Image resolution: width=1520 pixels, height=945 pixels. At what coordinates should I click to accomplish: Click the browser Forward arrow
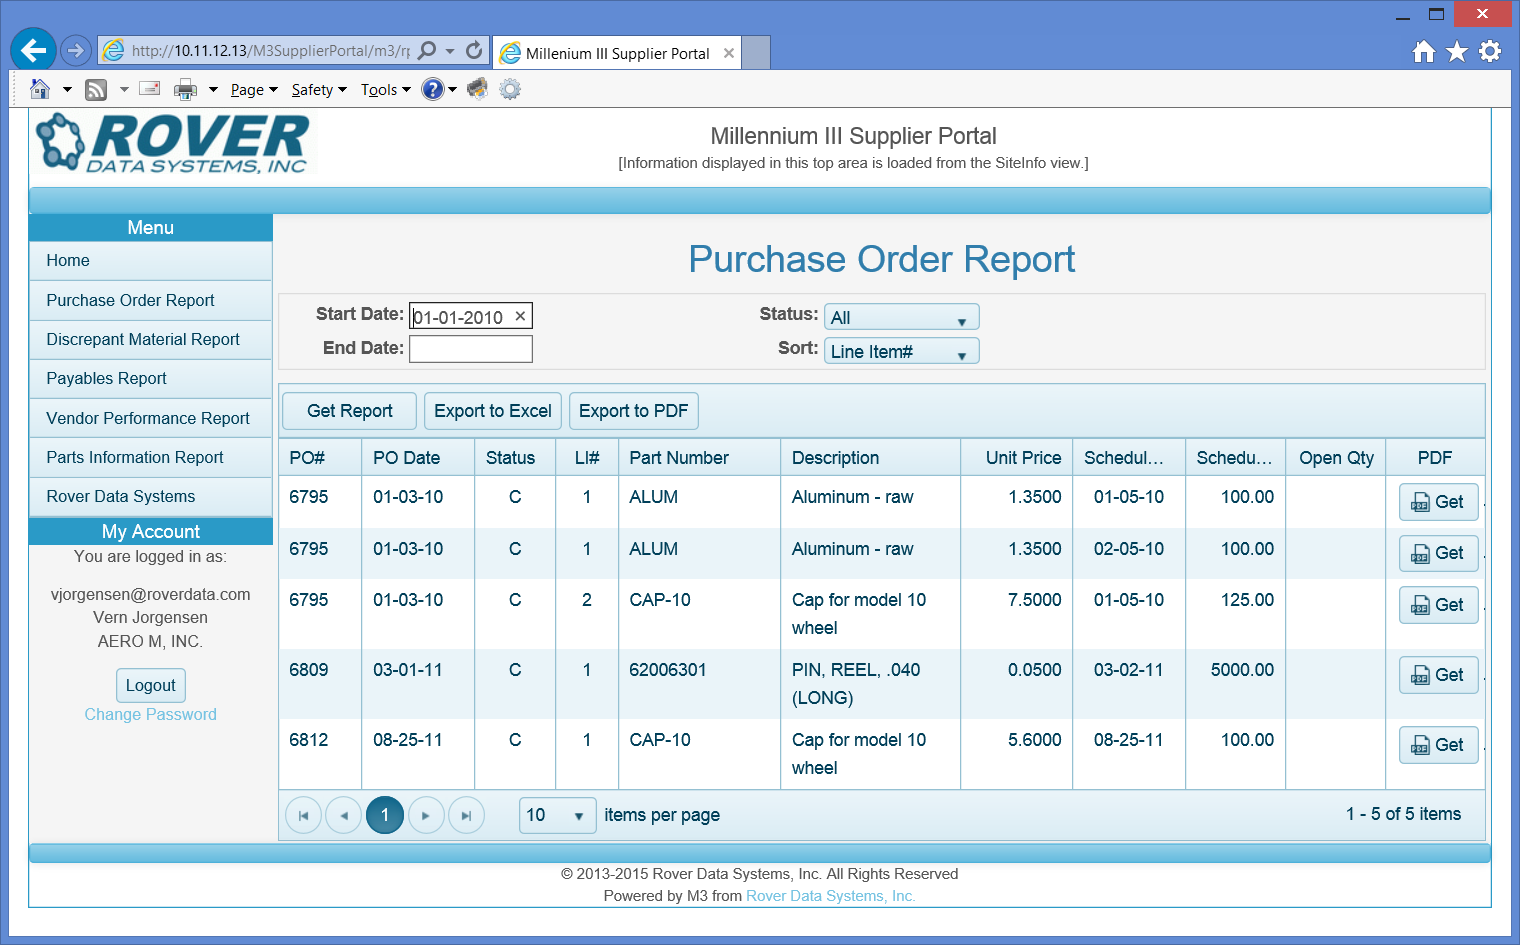tap(76, 50)
